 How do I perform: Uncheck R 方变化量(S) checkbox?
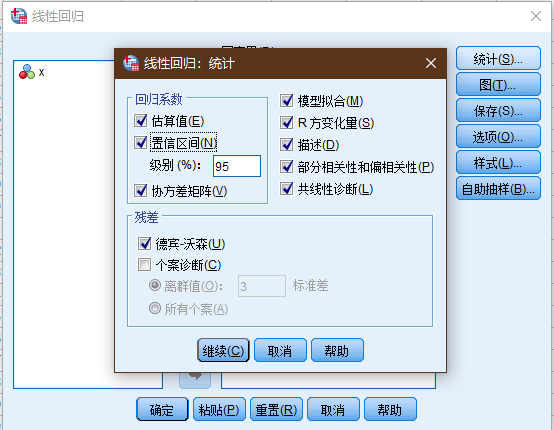coord(287,123)
